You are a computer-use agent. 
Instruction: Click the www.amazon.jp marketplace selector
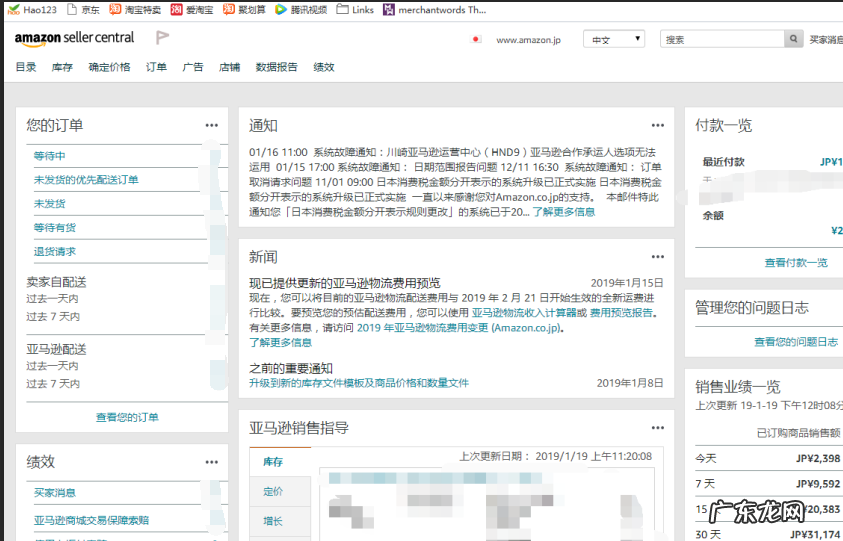click(528, 40)
